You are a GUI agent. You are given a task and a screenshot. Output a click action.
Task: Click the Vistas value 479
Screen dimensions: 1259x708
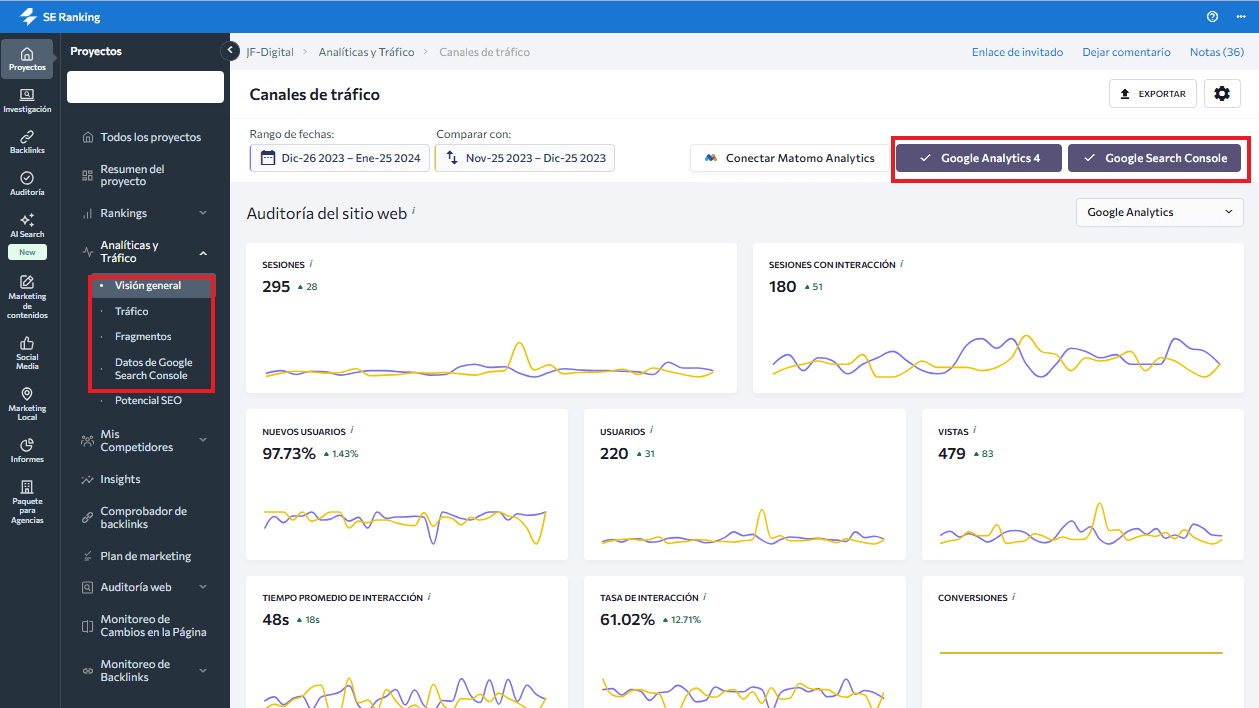pyautogui.click(x=952, y=454)
